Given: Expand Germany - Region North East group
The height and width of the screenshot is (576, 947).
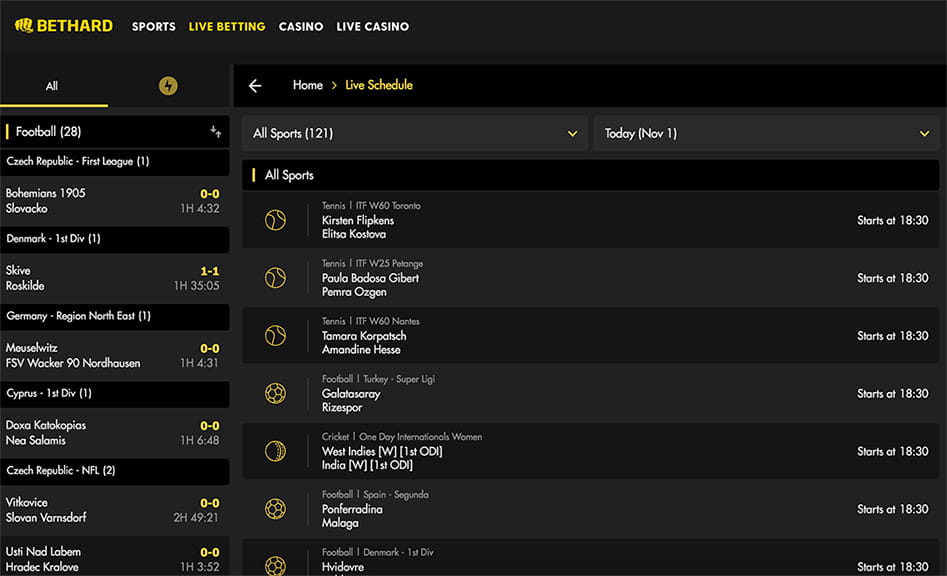Looking at the screenshot, I should click(x=115, y=316).
